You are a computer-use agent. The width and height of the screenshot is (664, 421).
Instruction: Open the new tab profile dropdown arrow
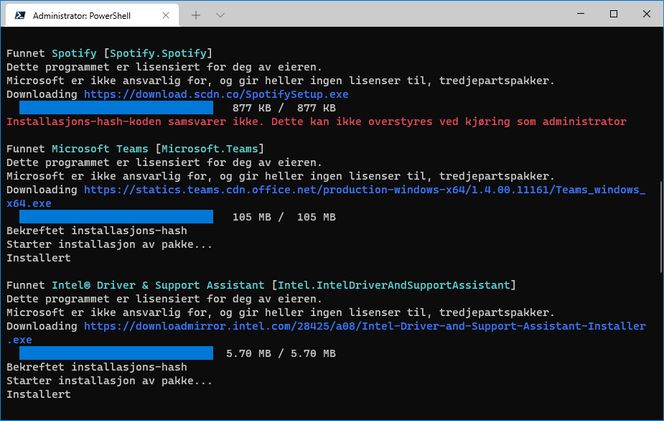coord(220,16)
